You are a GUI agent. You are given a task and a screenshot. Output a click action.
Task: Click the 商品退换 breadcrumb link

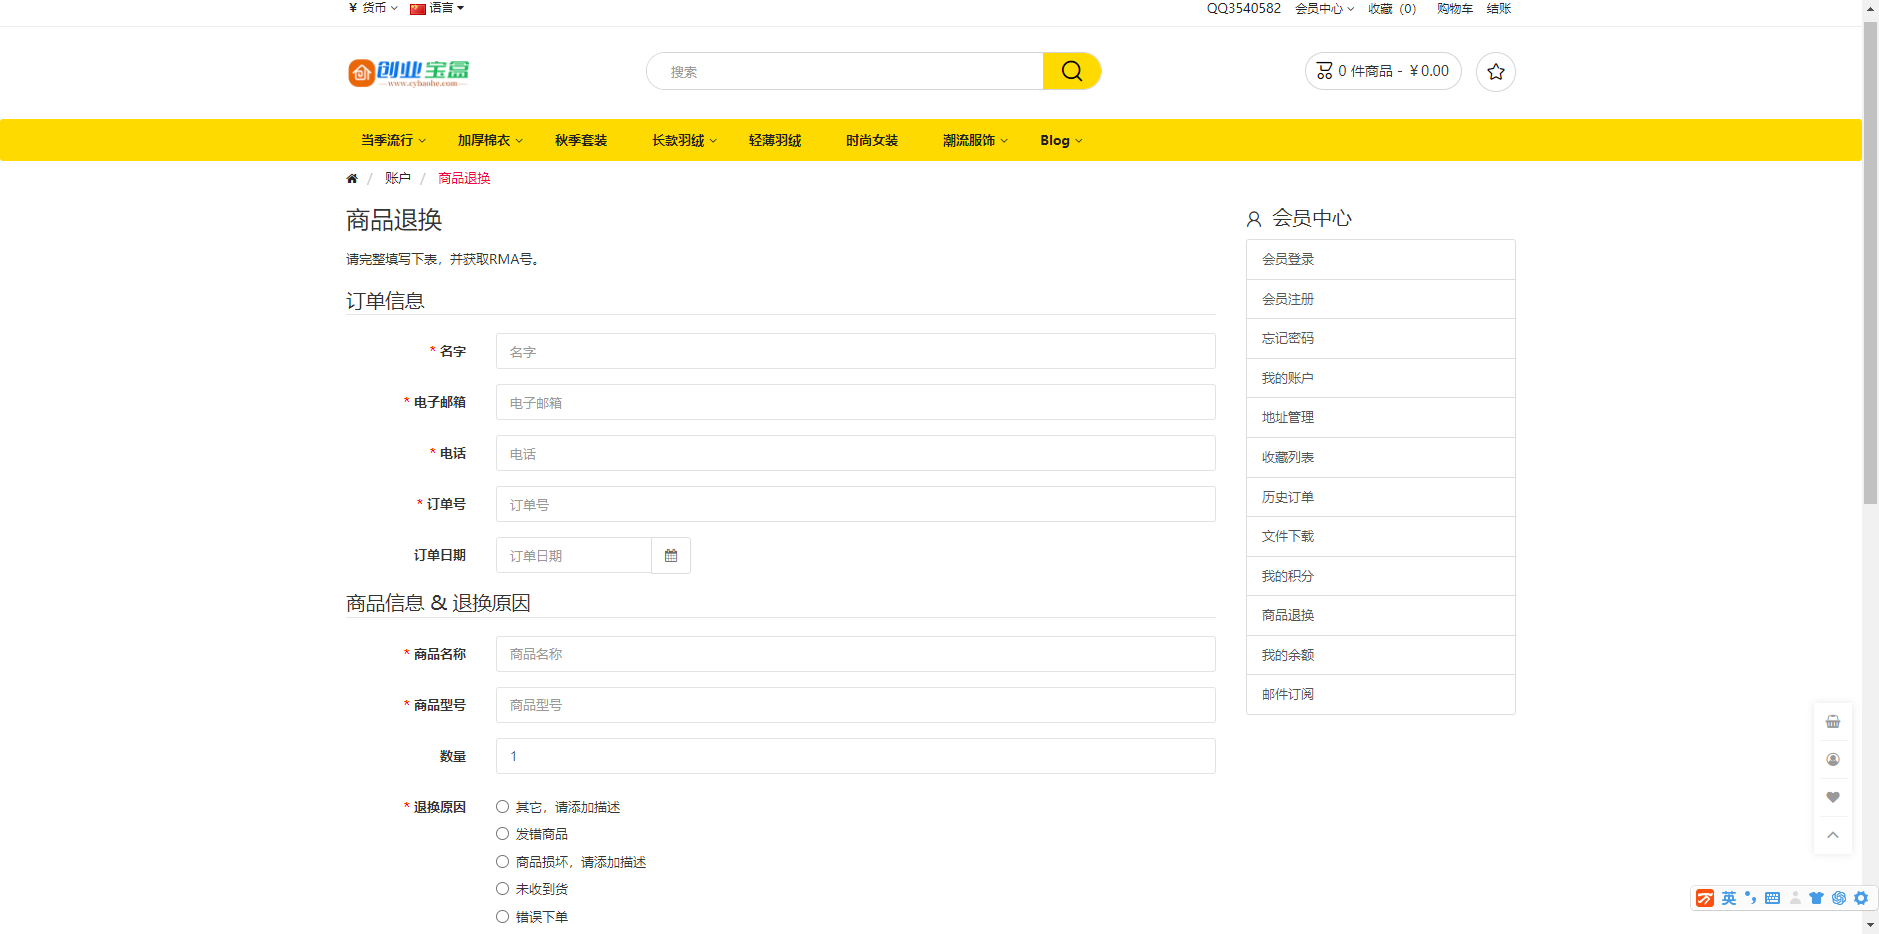(464, 178)
